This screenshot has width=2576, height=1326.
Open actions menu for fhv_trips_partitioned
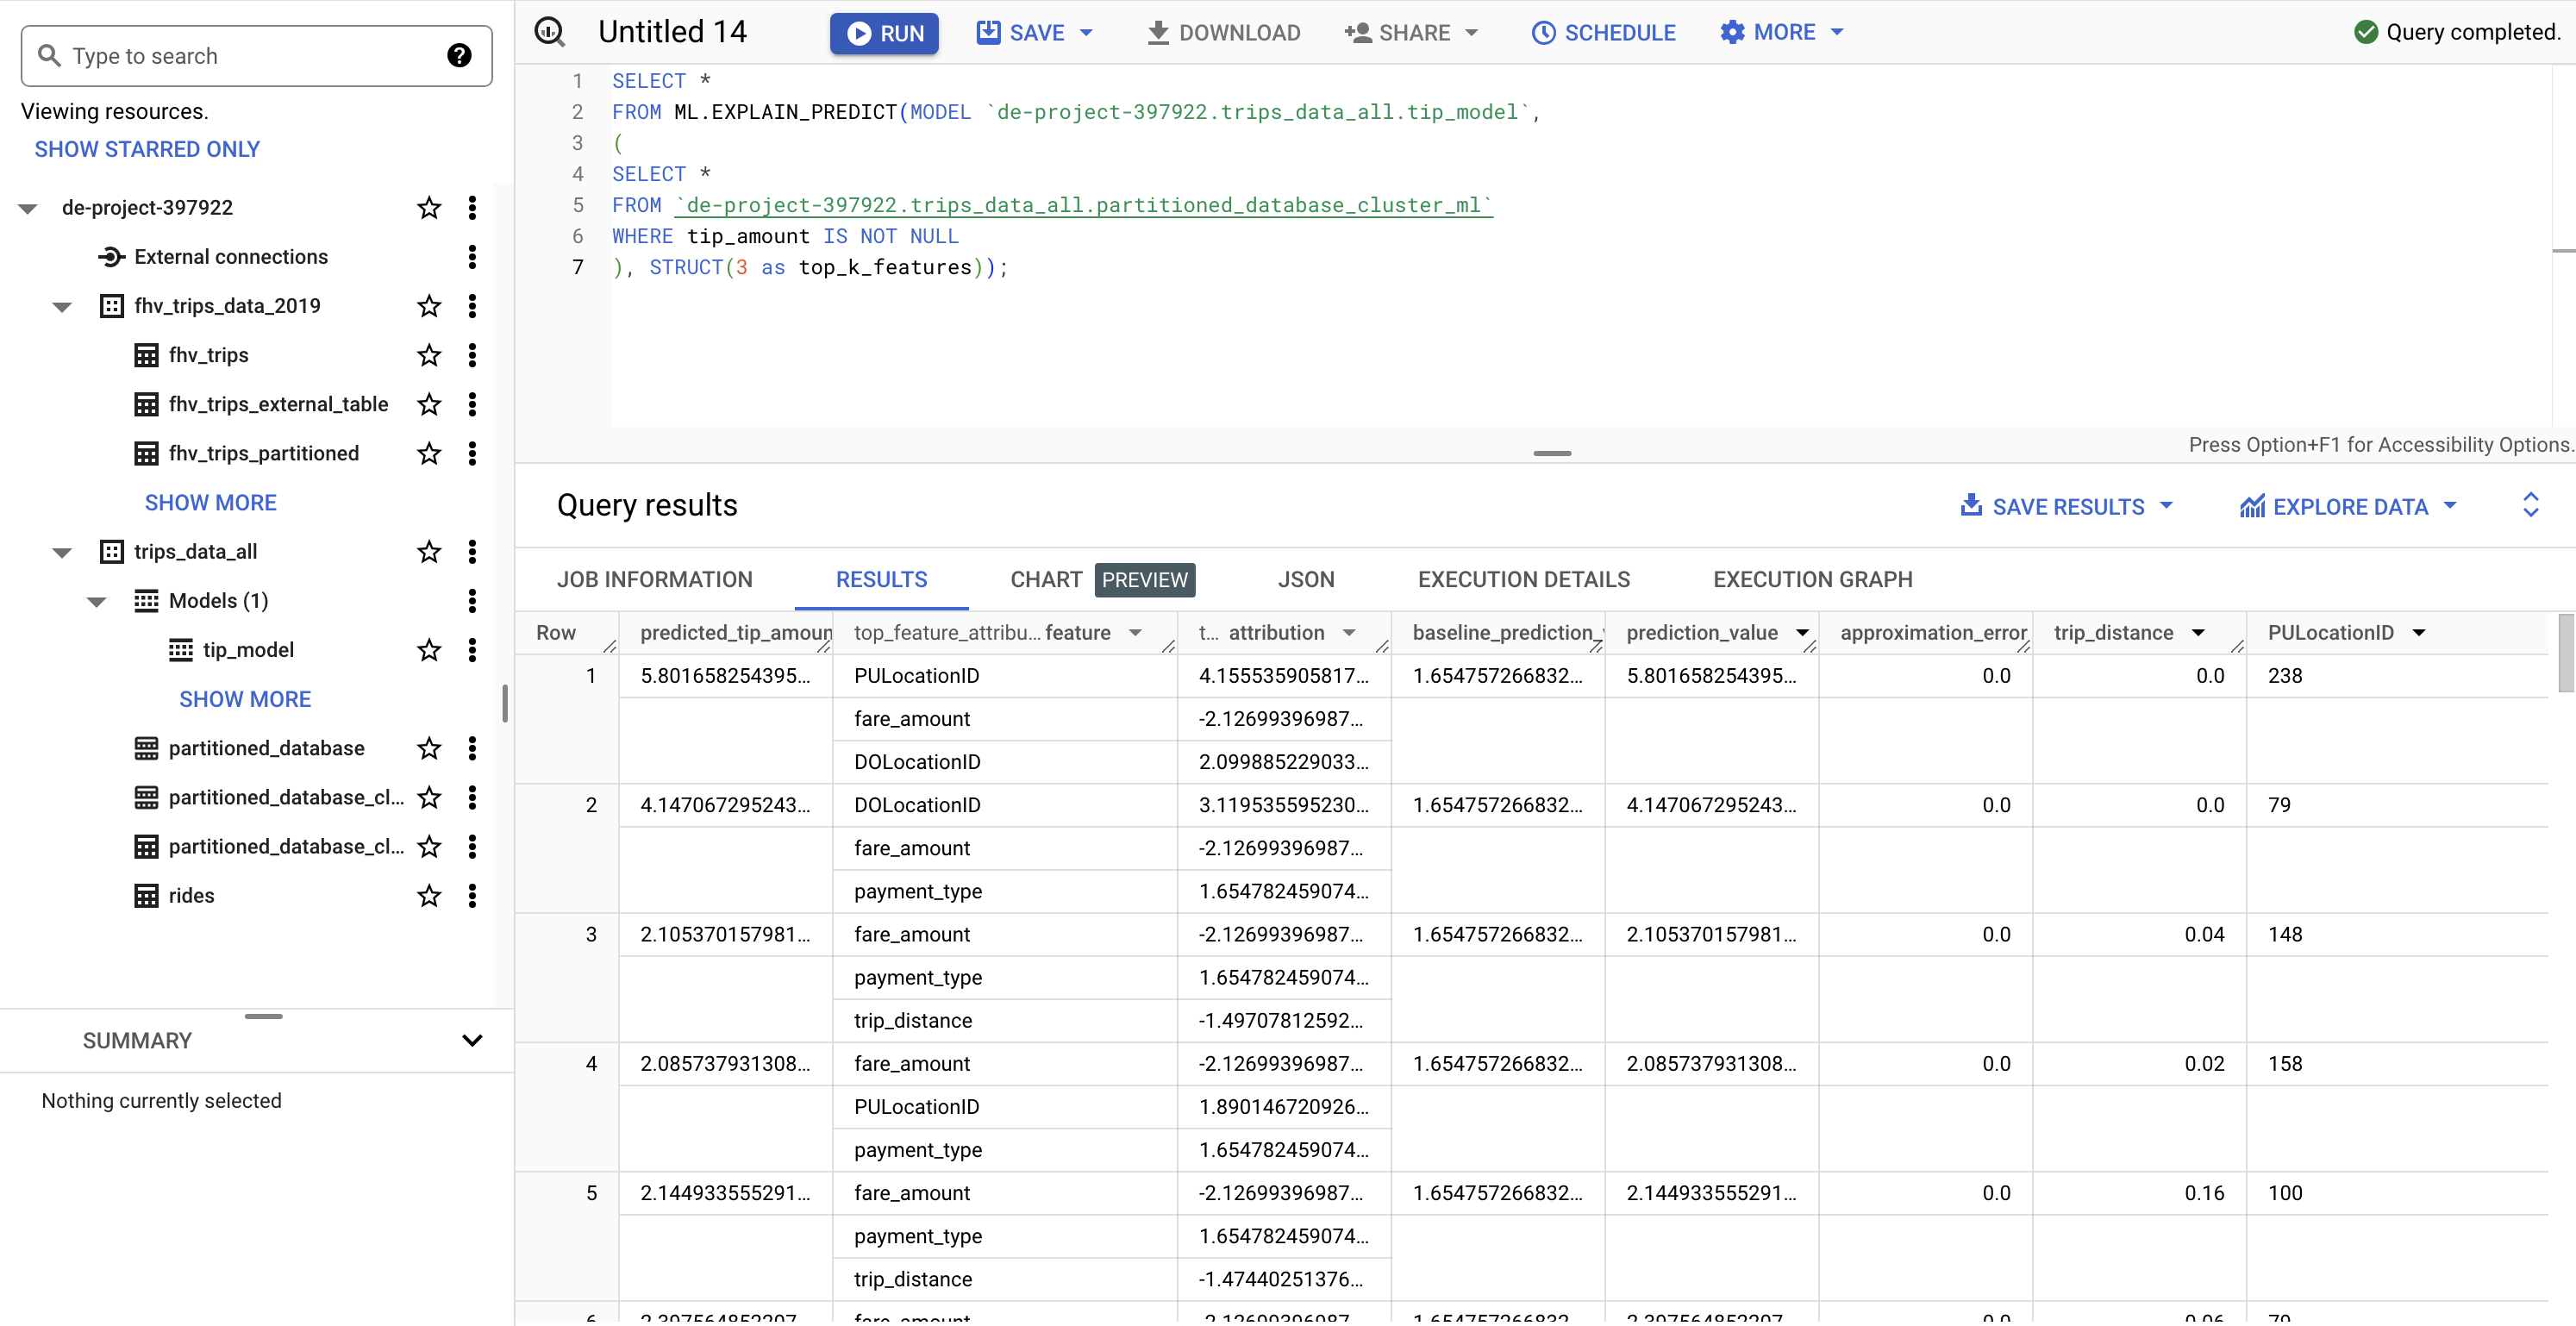472,453
